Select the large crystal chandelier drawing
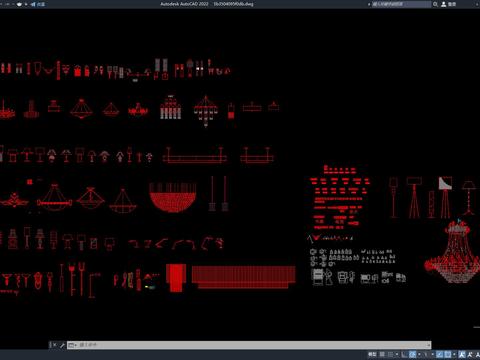The height and width of the screenshot is (360, 480). (x=453, y=251)
